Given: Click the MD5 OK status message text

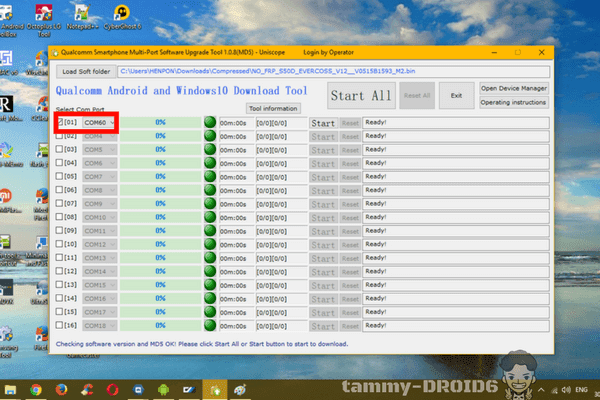Looking at the screenshot, I should (202, 344).
